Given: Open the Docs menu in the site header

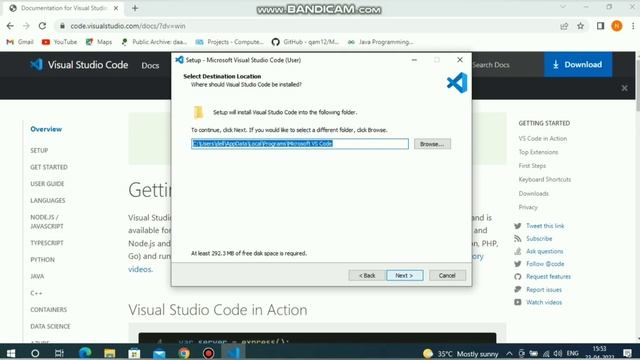Looking at the screenshot, I should point(150,65).
